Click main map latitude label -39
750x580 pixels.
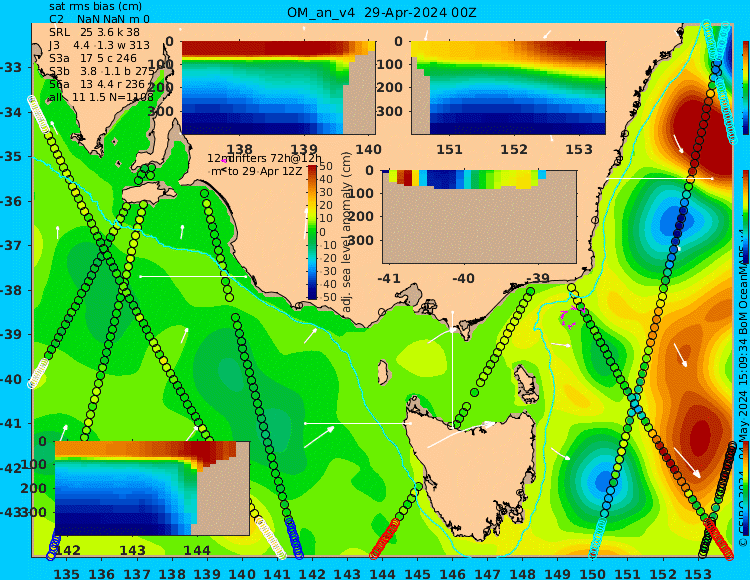(x=11, y=334)
